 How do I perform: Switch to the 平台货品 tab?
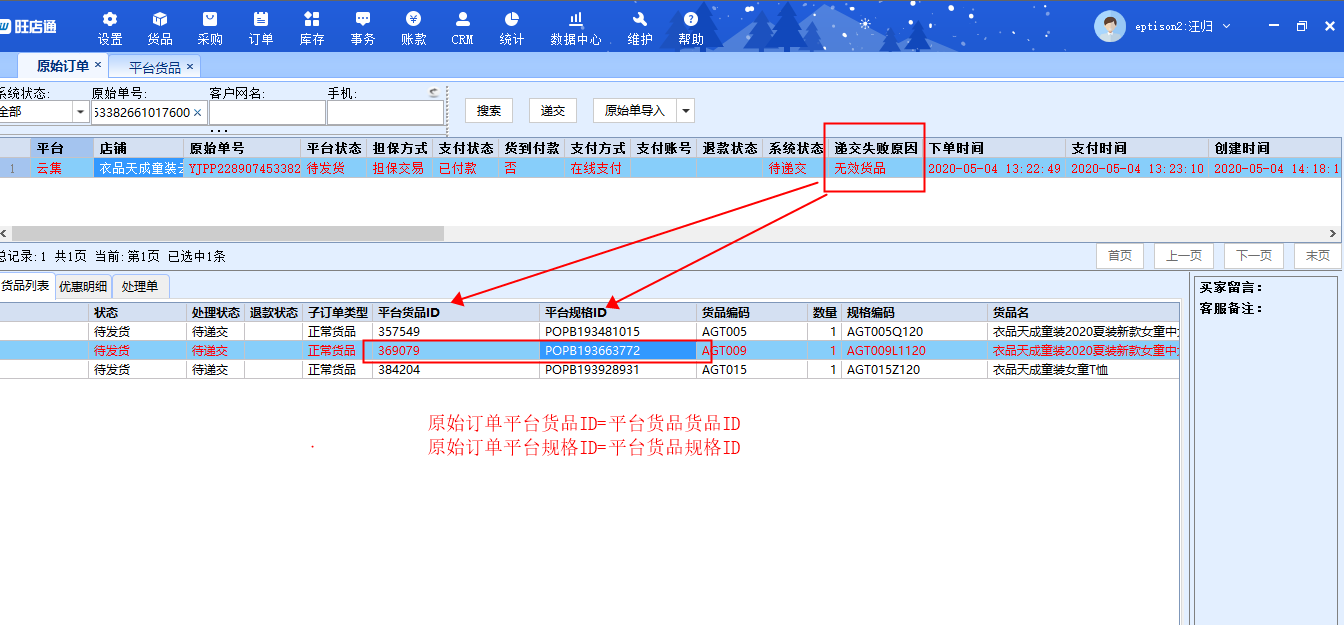(155, 67)
